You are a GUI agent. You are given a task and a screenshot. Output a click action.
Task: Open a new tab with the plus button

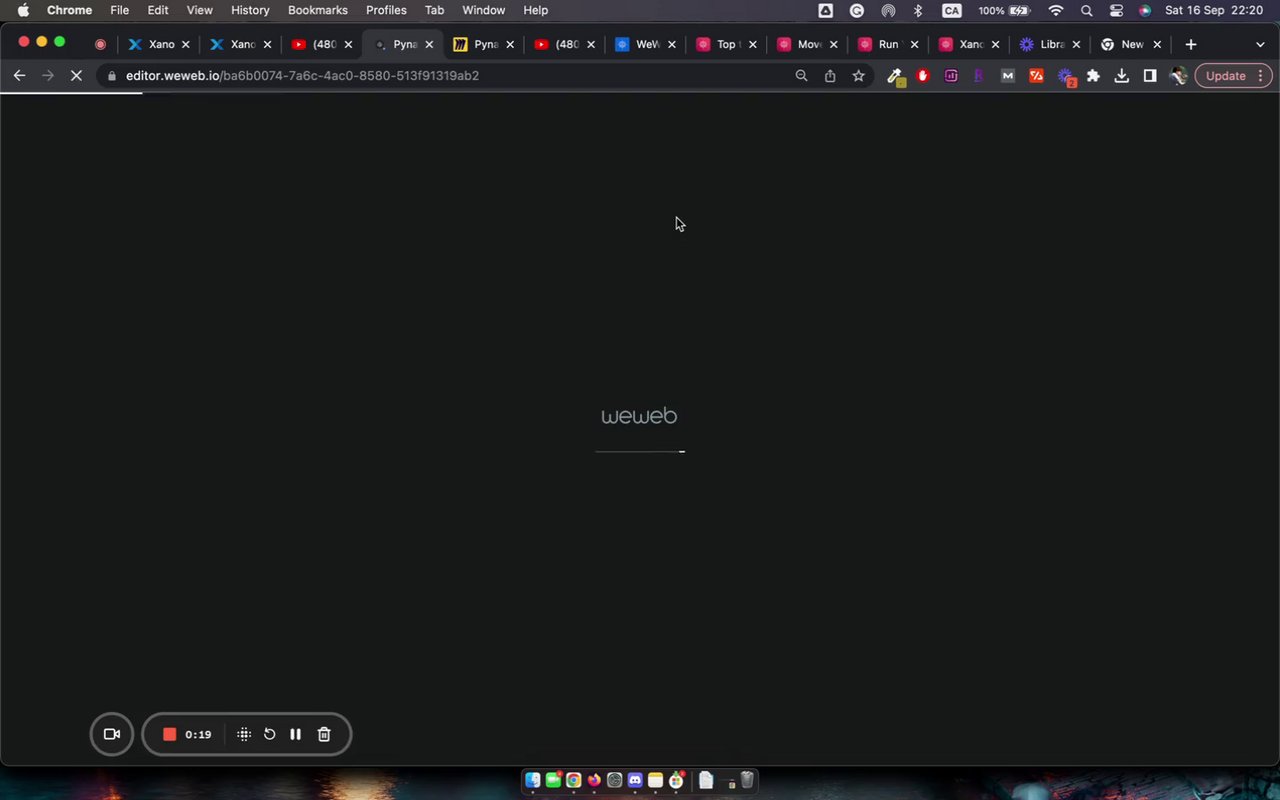(x=1190, y=44)
